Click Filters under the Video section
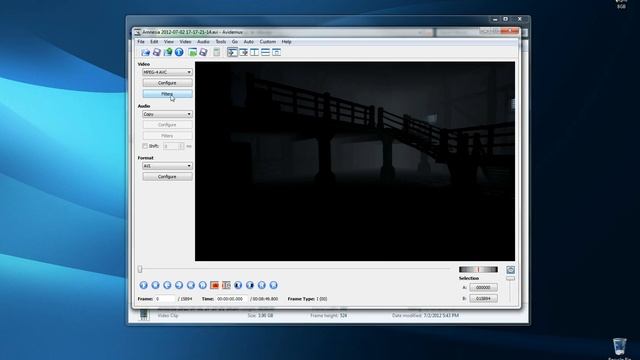 [x=167, y=94]
